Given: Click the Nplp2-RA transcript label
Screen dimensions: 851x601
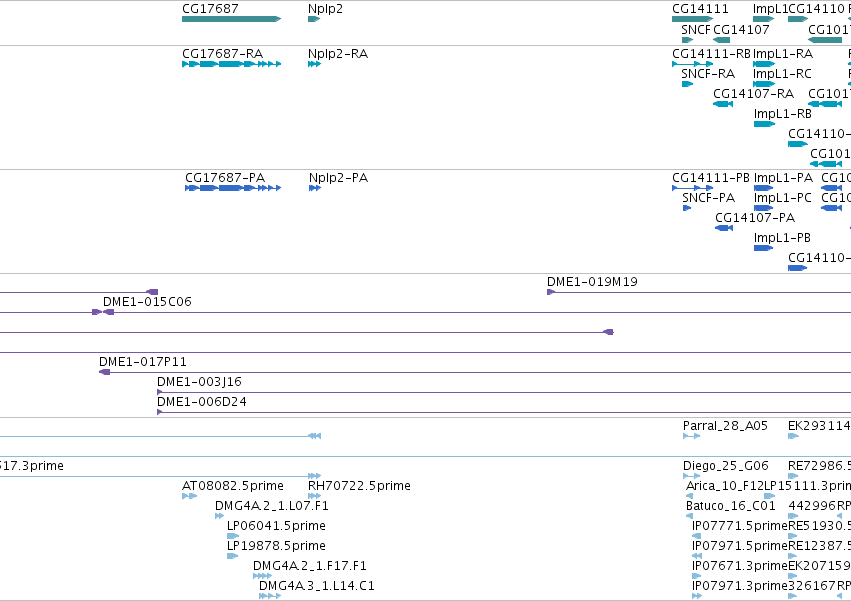Looking at the screenshot, I should pos(338,54).
